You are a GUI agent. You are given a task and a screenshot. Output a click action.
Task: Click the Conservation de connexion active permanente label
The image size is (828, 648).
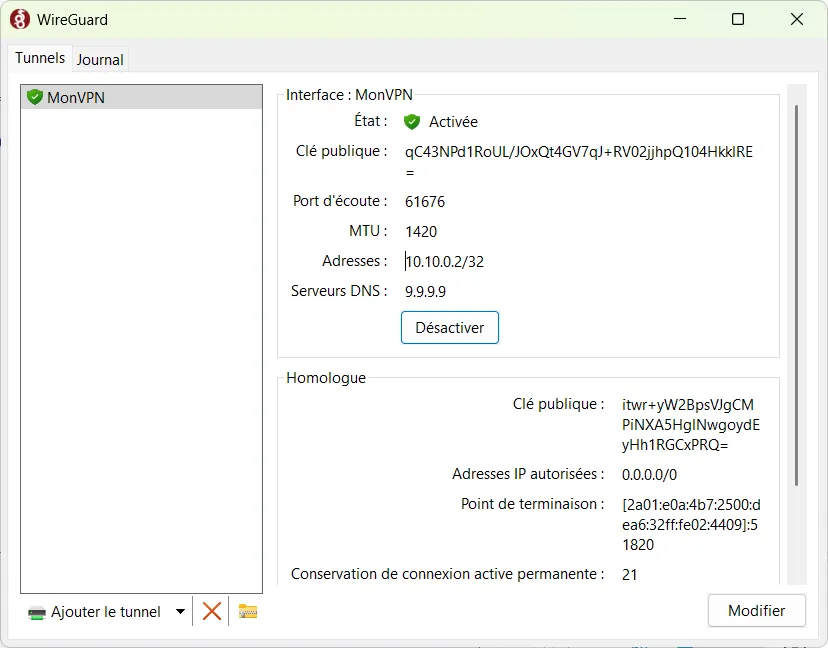(x=447, y=574)
